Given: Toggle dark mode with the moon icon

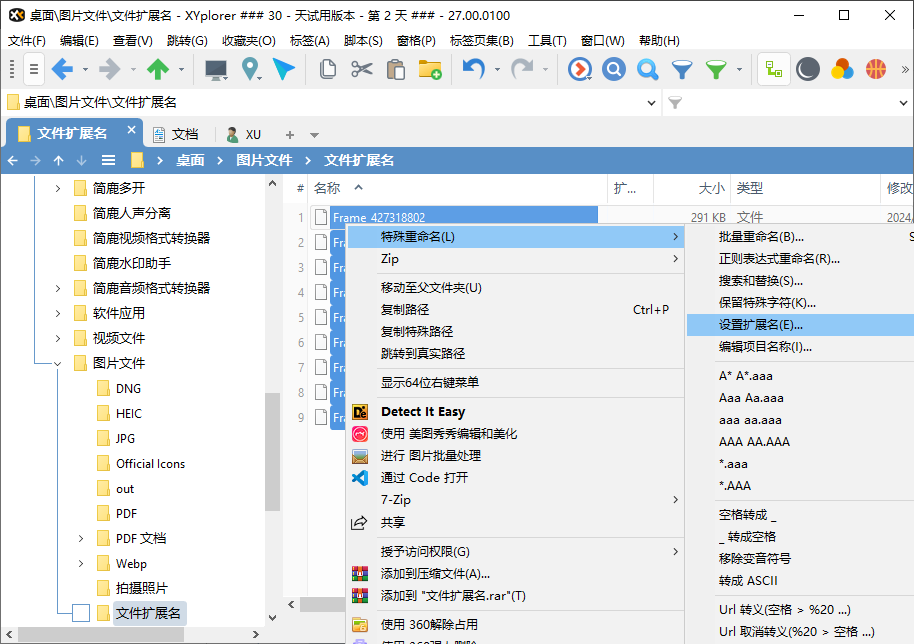Looking at the screenshot, I should tap(808, 69).
